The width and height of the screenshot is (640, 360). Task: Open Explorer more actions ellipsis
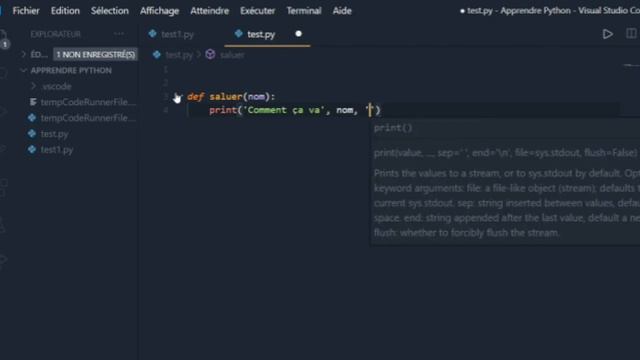coord(119,34)
